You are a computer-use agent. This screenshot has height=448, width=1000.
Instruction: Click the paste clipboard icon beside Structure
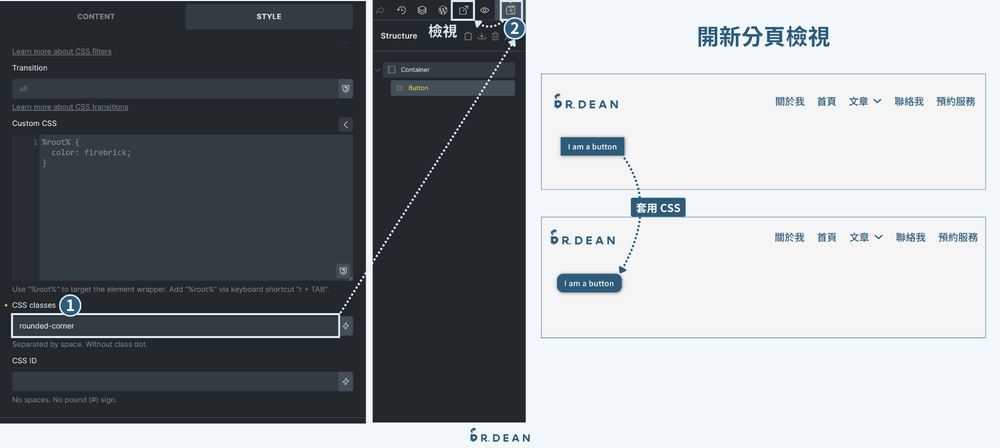tap(468, 36)
